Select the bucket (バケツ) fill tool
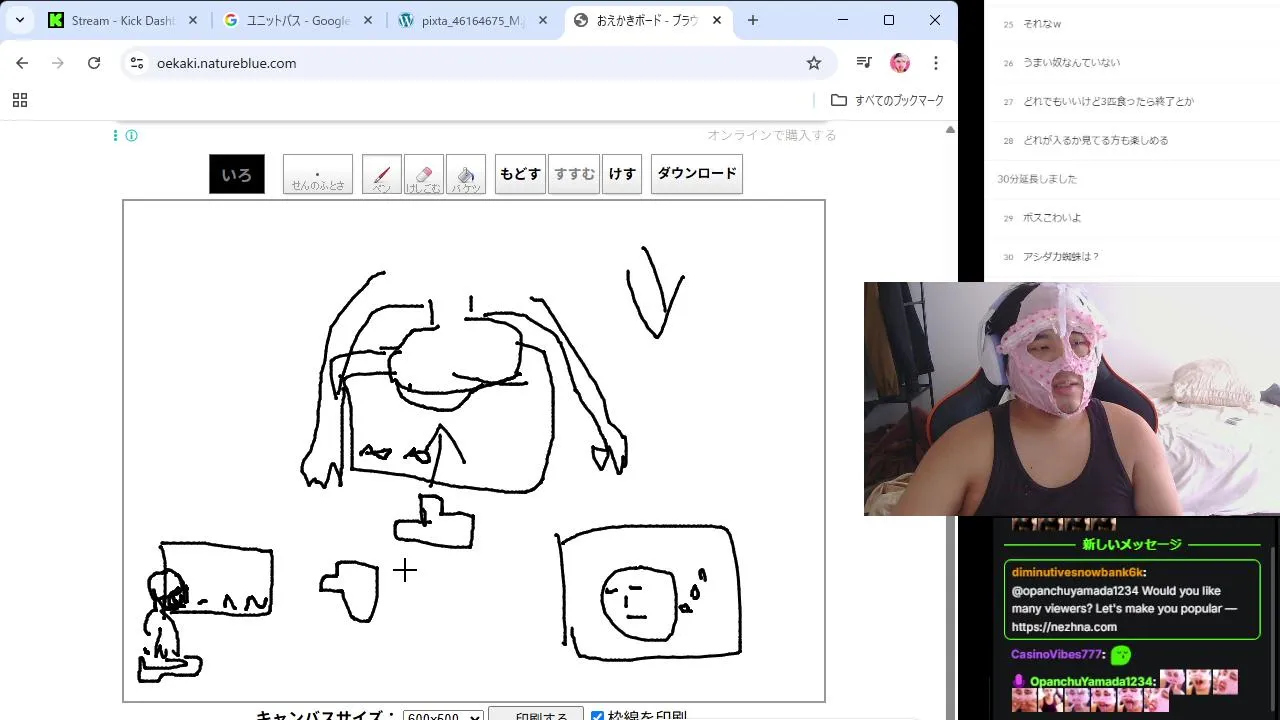 (x=466, y=174)
